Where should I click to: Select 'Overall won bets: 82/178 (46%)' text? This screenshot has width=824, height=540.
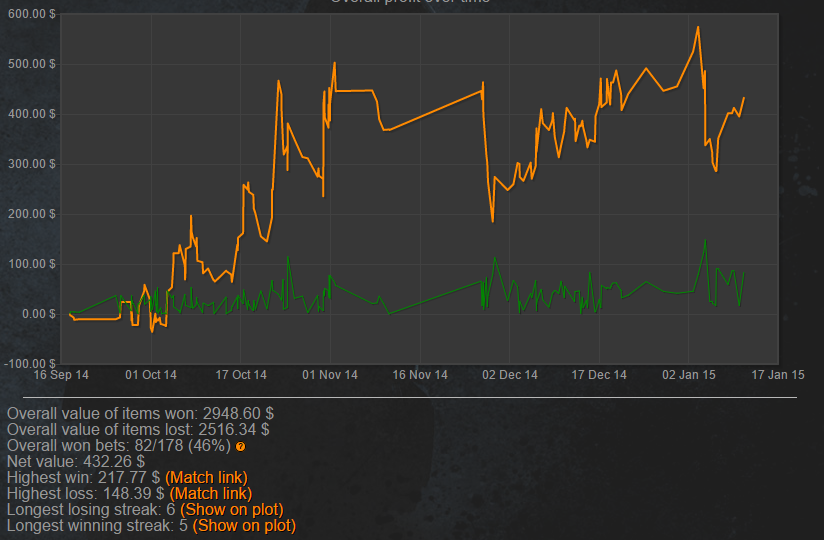tap(119, 445)
